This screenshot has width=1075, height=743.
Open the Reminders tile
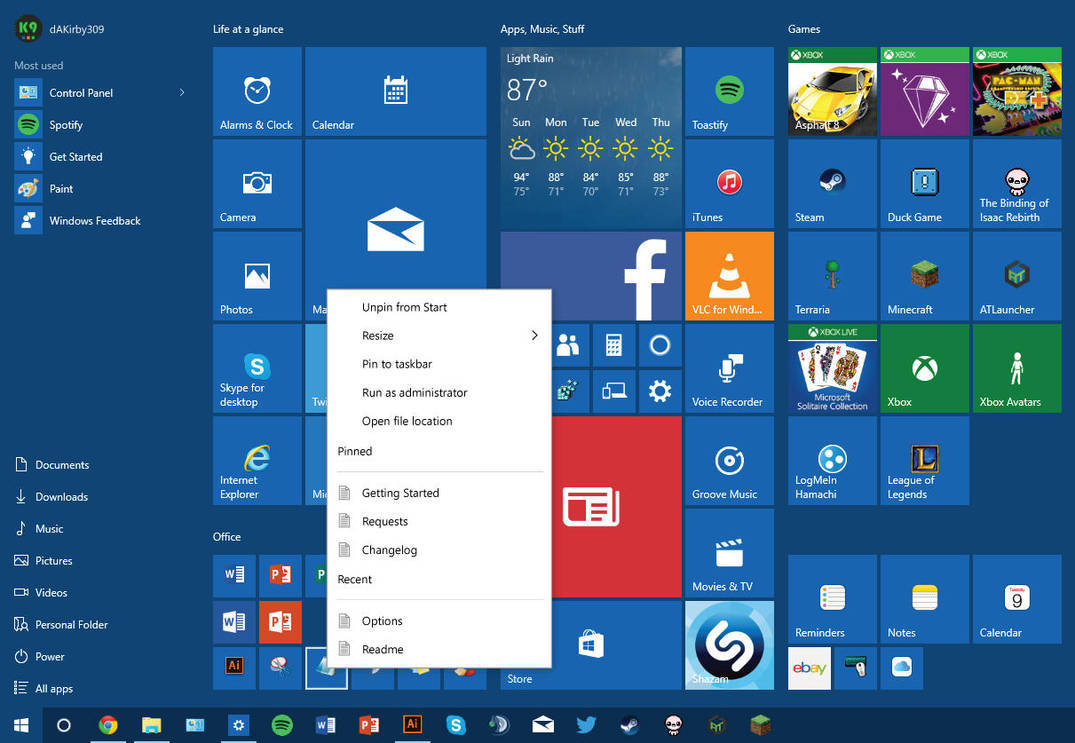[x=832, y=599]
